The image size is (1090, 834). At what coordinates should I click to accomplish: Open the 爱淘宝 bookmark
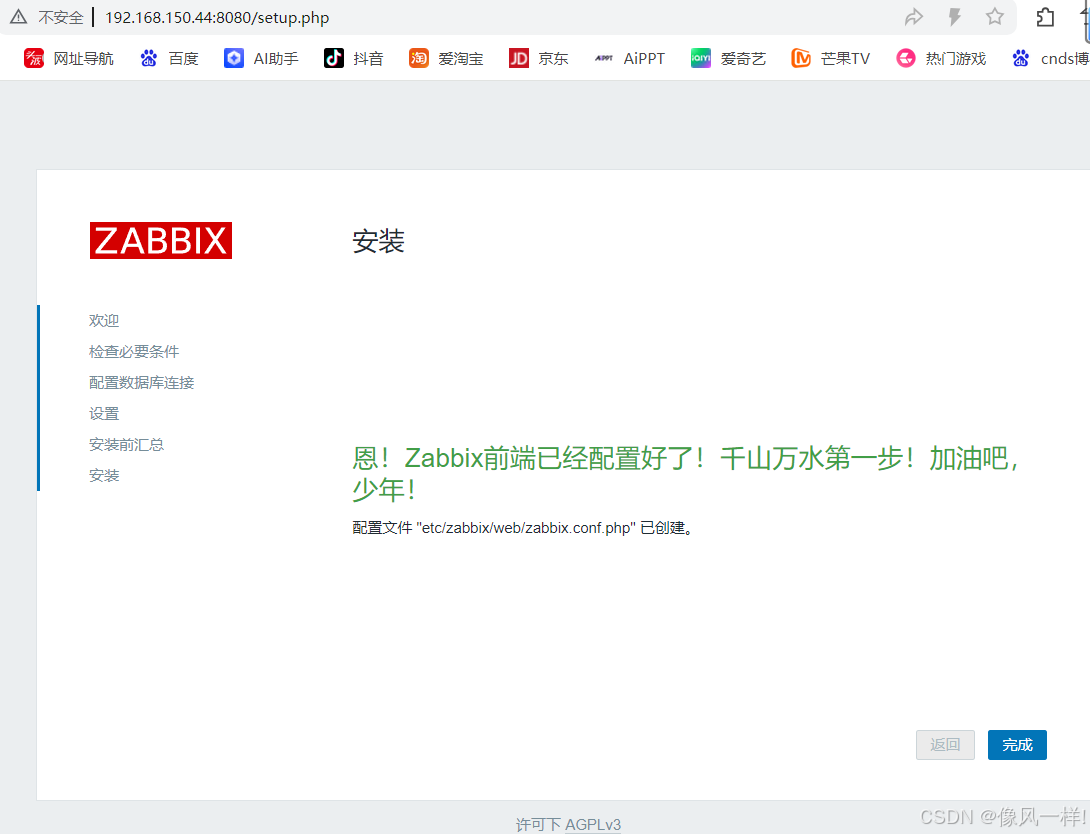446,58
